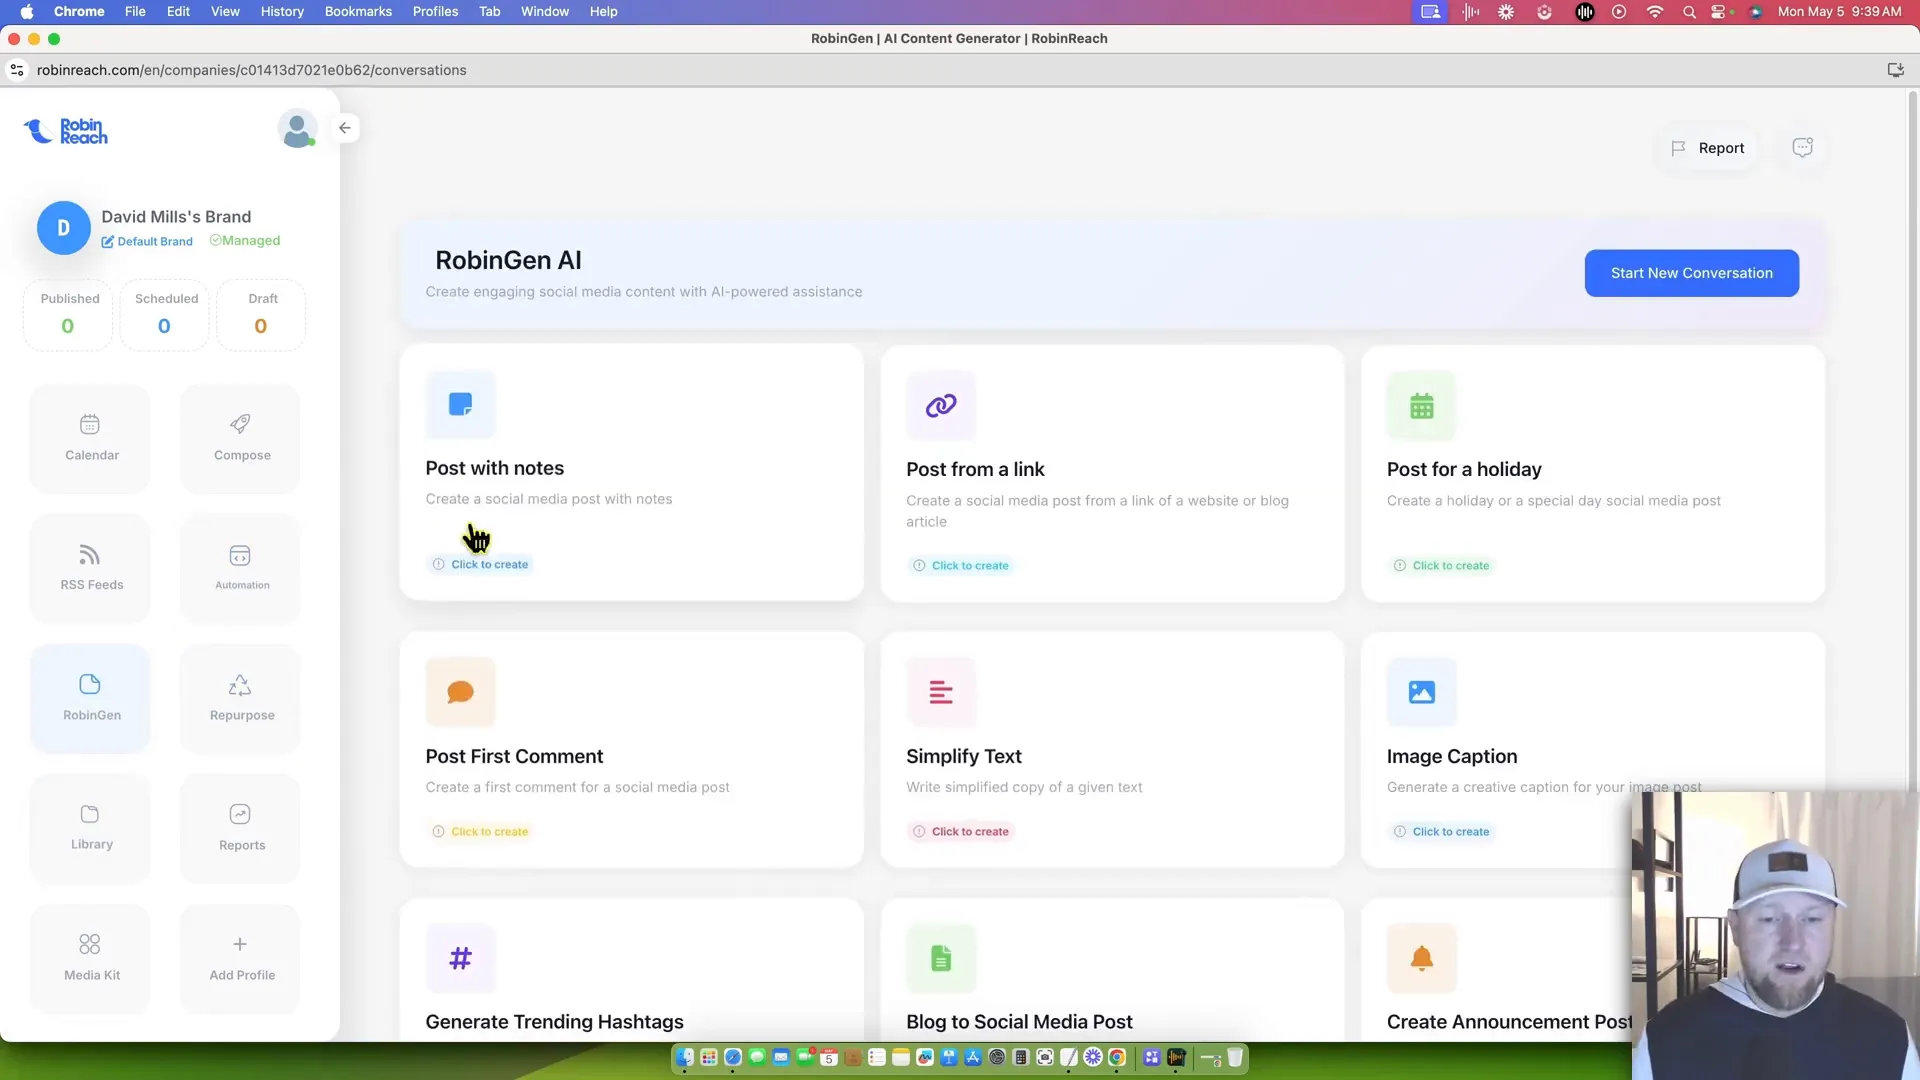The height and width of the screenshot is (1080, 1920).
Task: Open RSS Feeds from the sidebar
Action: click(91, 568)
